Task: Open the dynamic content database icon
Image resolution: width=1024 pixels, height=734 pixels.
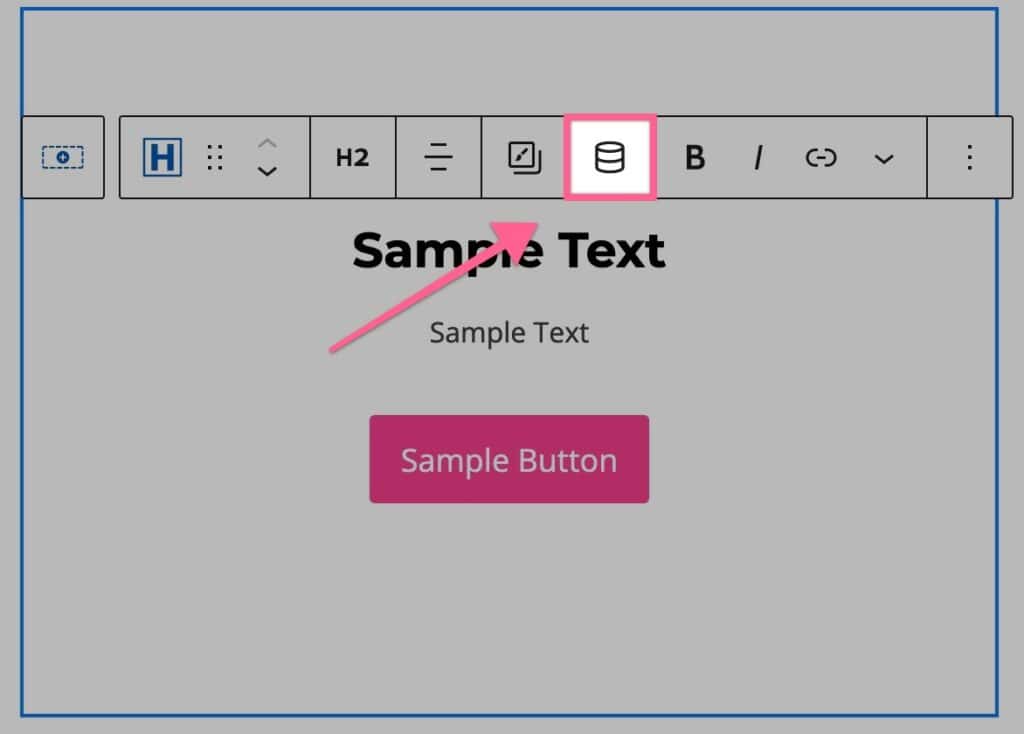Action: click(610, 157)
